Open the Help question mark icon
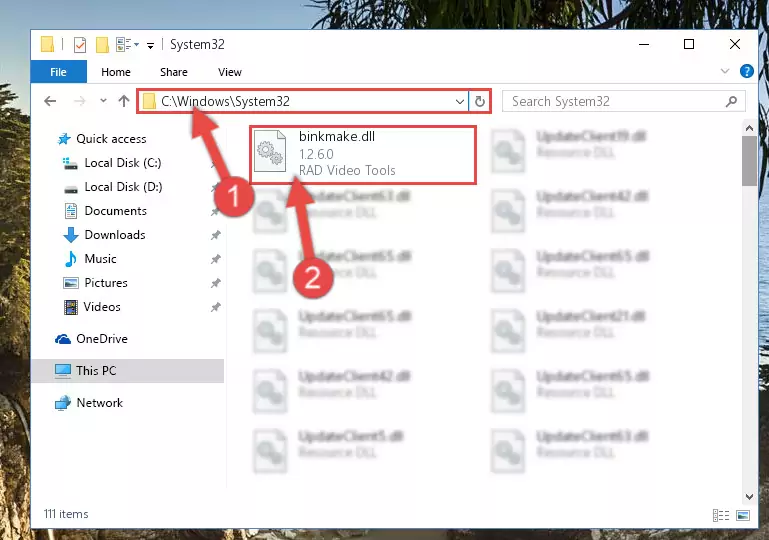Image resolution: width=769 pixels, height=540 pixels. pos(746,71)
